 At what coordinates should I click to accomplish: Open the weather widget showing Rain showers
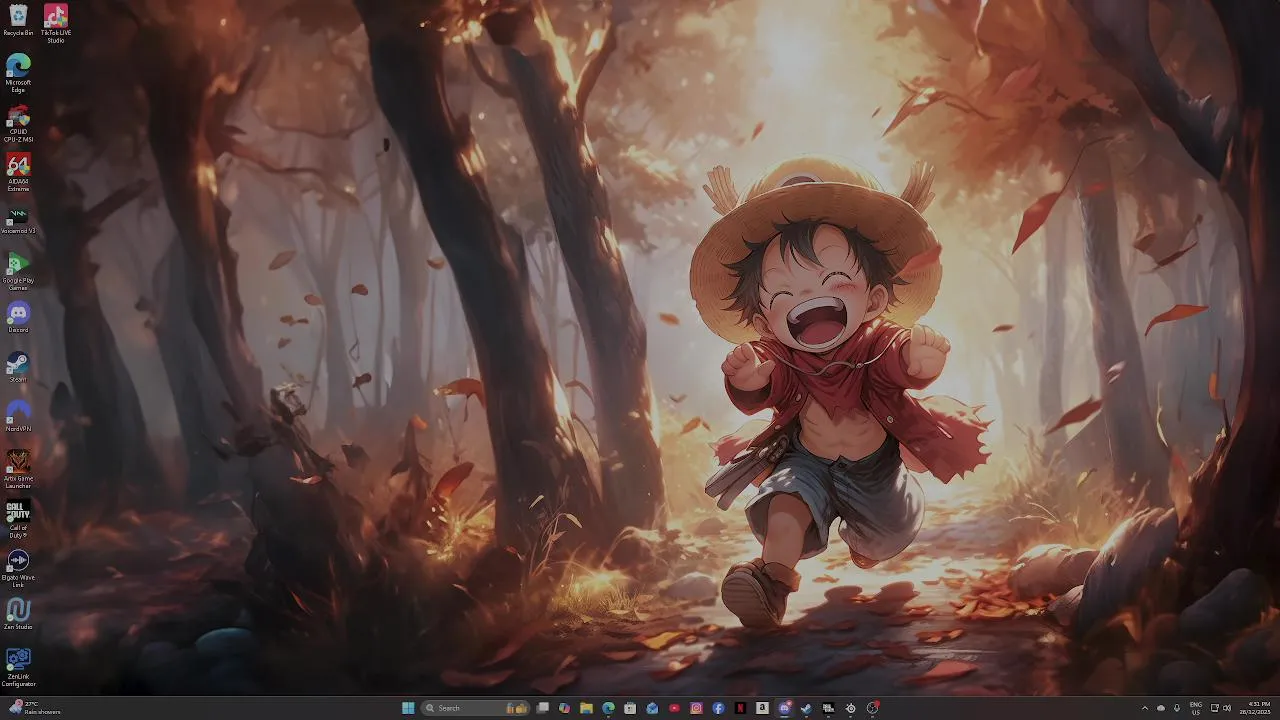(x=35, y=708)
